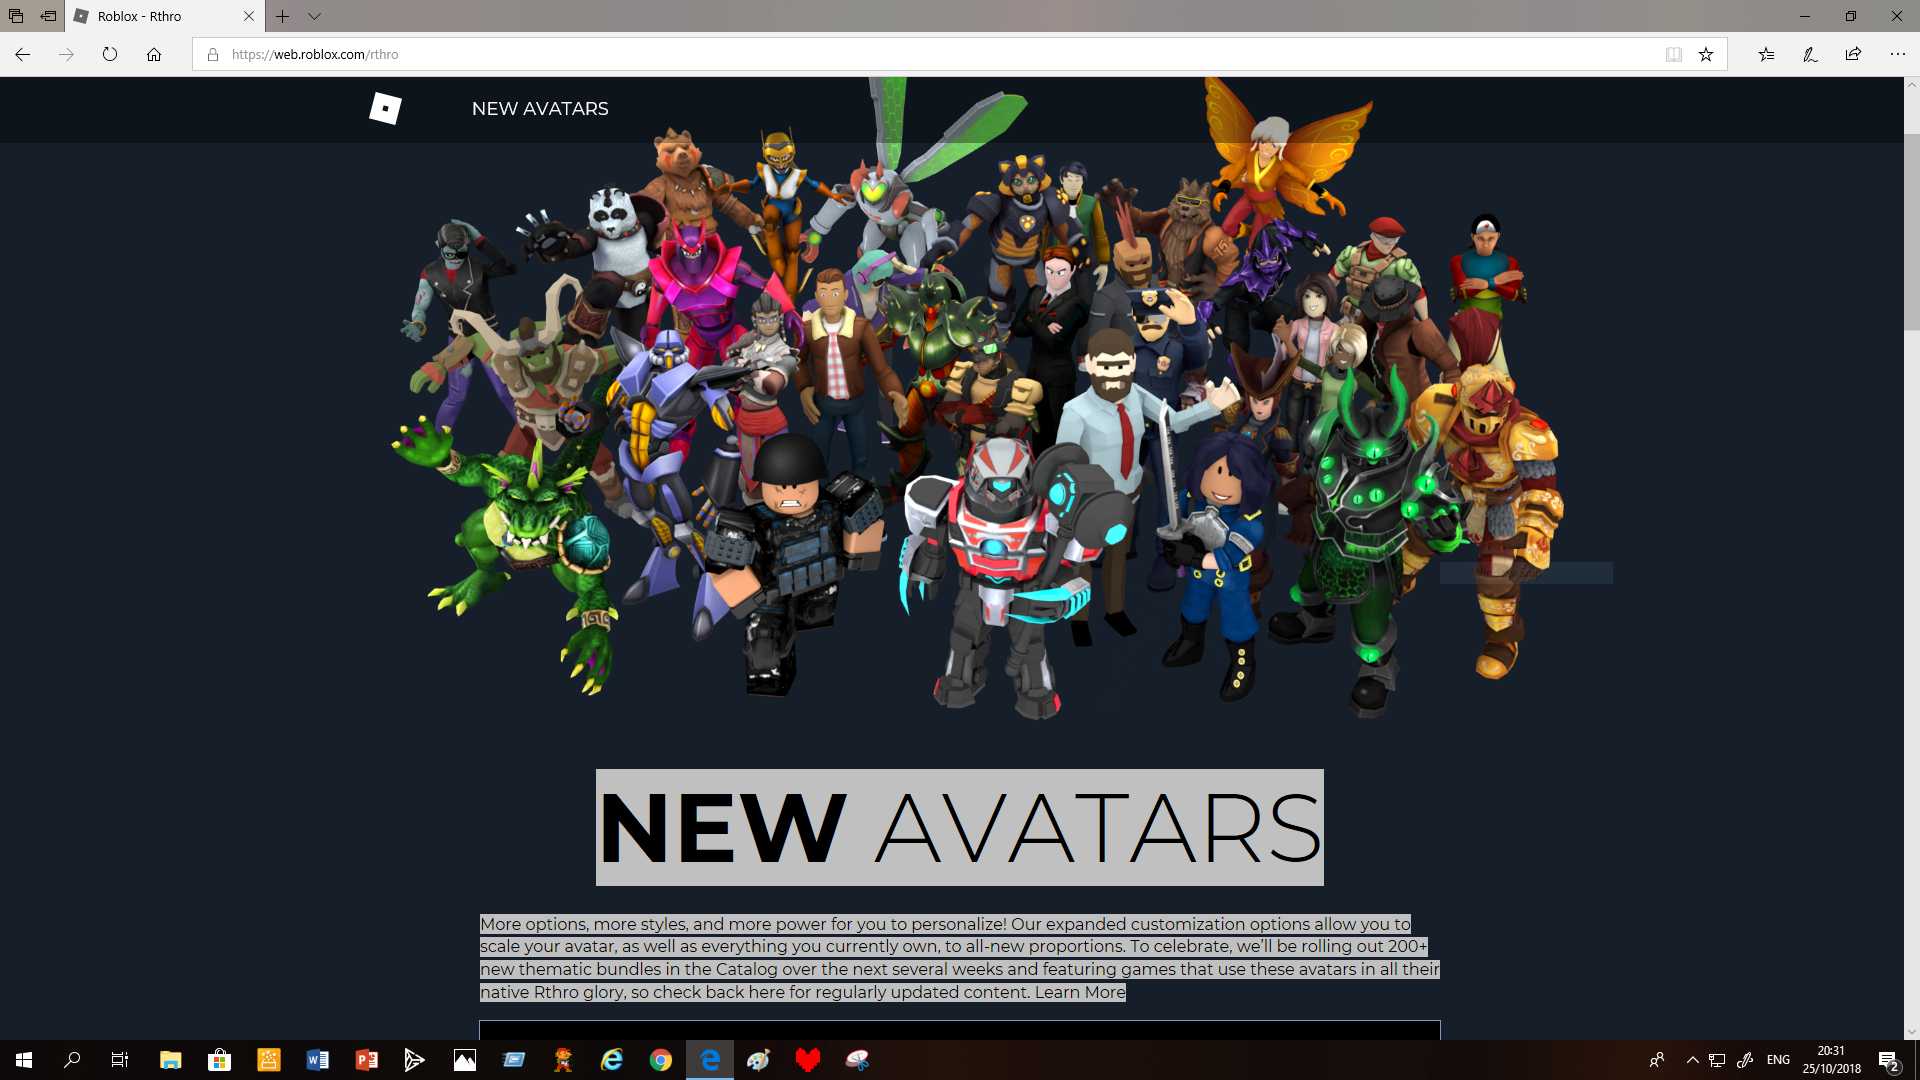Share this page icon
The width and height of the screenshot is (1920, 1080).
click(x=1853, y=54)
